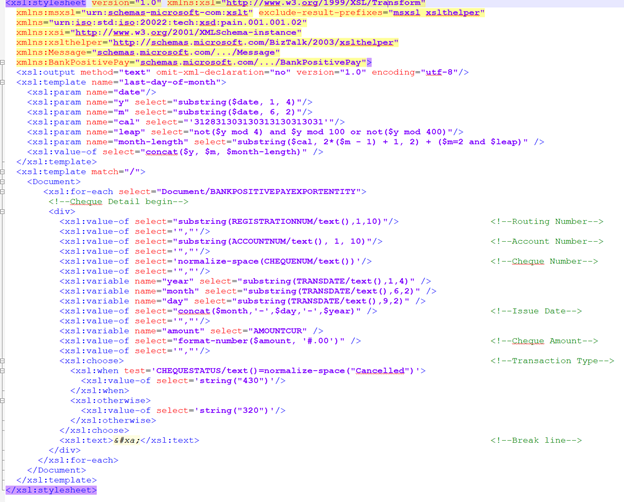The height and width of the screenshot is (502, 624).
Task: Click the &#xa; xsl:text line
Action: coord(129,441)
